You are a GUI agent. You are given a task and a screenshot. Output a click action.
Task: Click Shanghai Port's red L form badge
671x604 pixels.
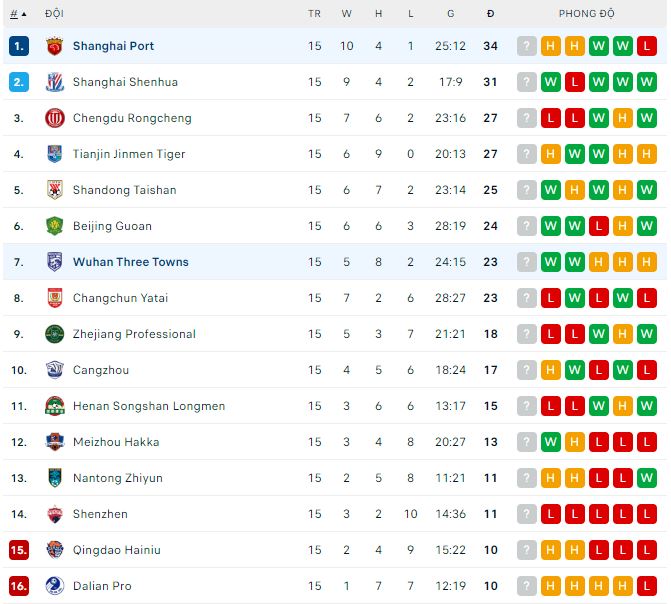coord(647,46)
